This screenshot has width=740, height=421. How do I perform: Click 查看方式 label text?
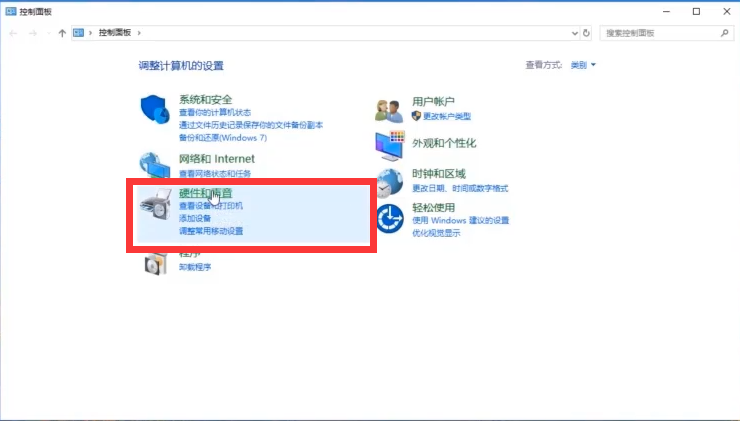544,65
